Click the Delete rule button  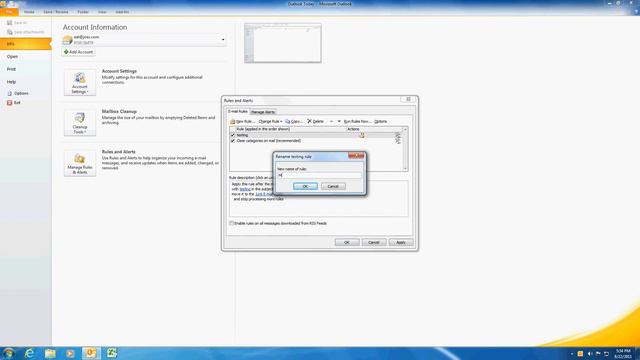pyautogui.click(x=316, y=121)
